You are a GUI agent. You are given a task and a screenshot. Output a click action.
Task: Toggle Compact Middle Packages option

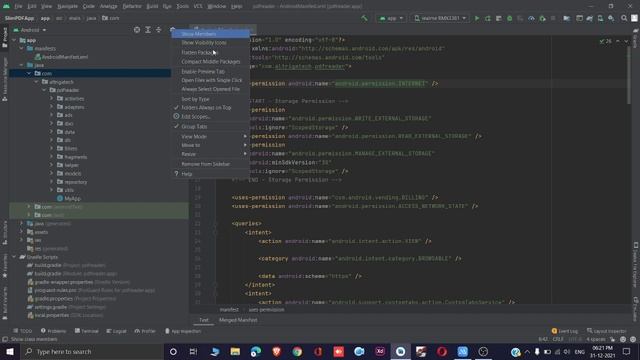click(x=211, y=62)
